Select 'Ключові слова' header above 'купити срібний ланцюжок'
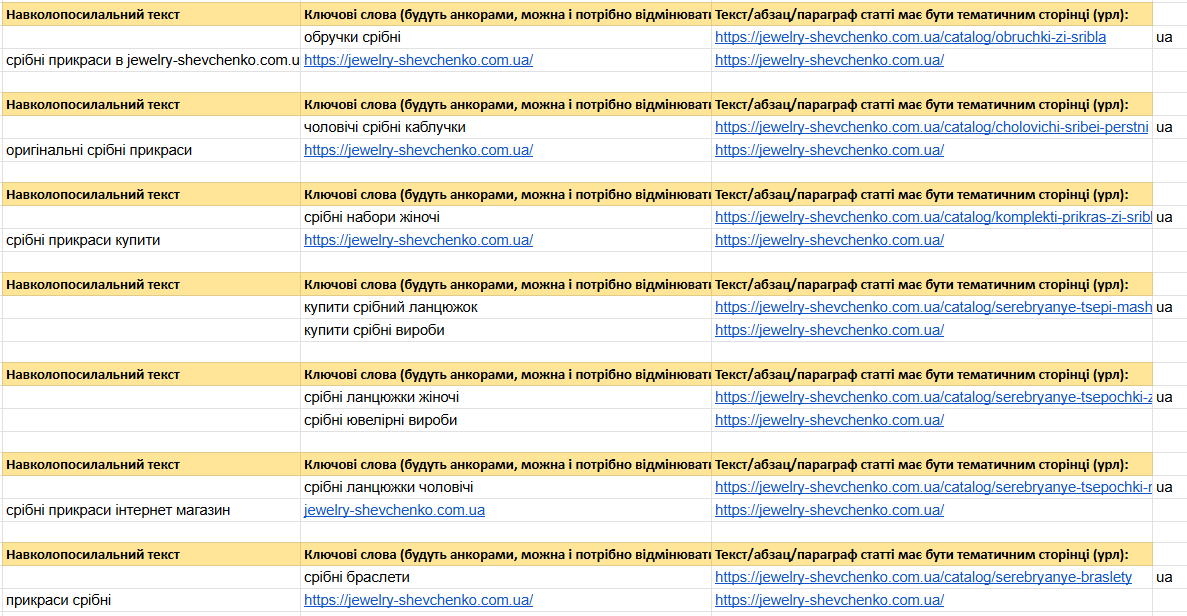Screen dimensions: 1187x616 (506, 285)
